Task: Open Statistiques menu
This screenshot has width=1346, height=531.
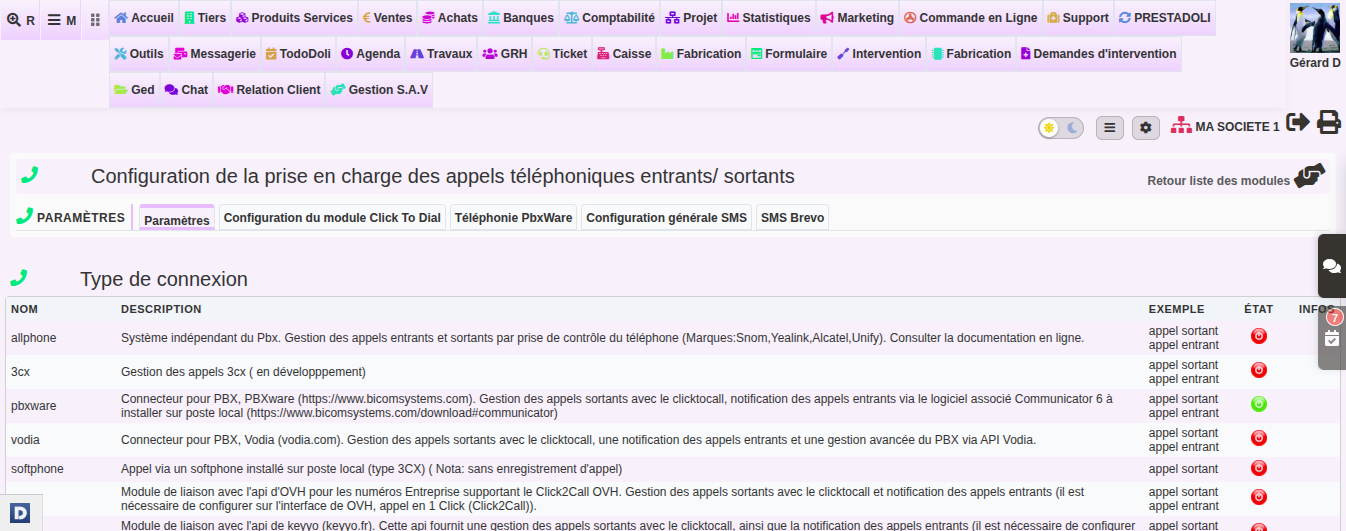Action: coord(769,18)
